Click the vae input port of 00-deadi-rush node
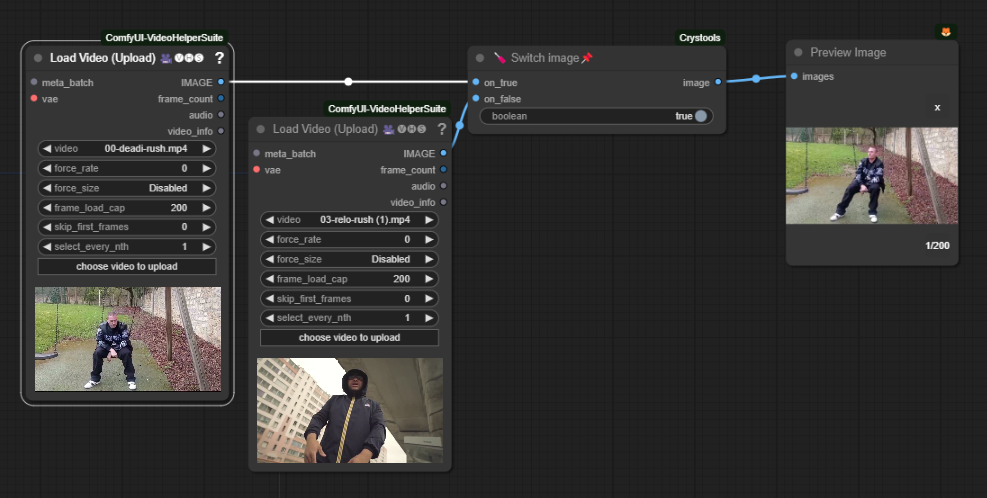This screenshot has width=987, height=498. coord(34,98)
